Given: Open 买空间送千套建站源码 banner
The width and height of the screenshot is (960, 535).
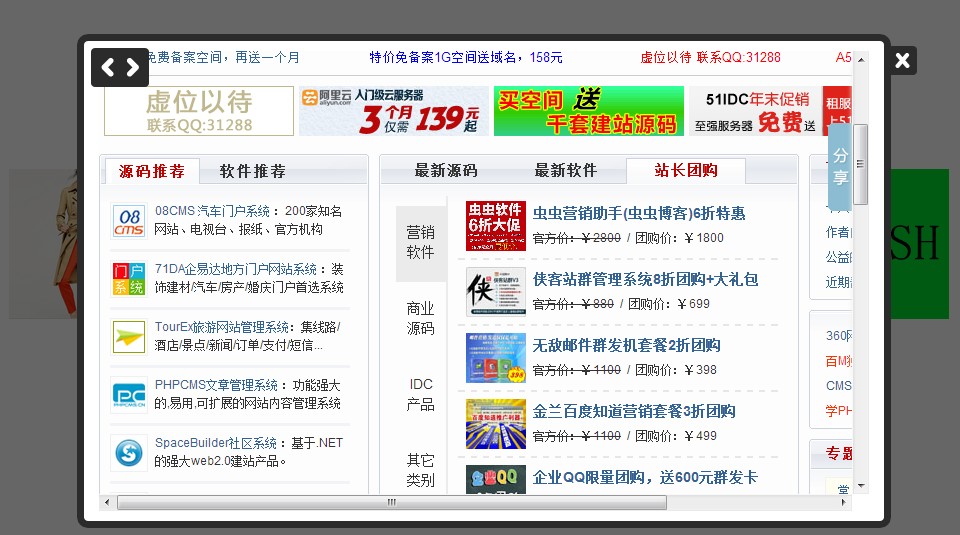Looking at the screenshot, I should tap(588, 111).
